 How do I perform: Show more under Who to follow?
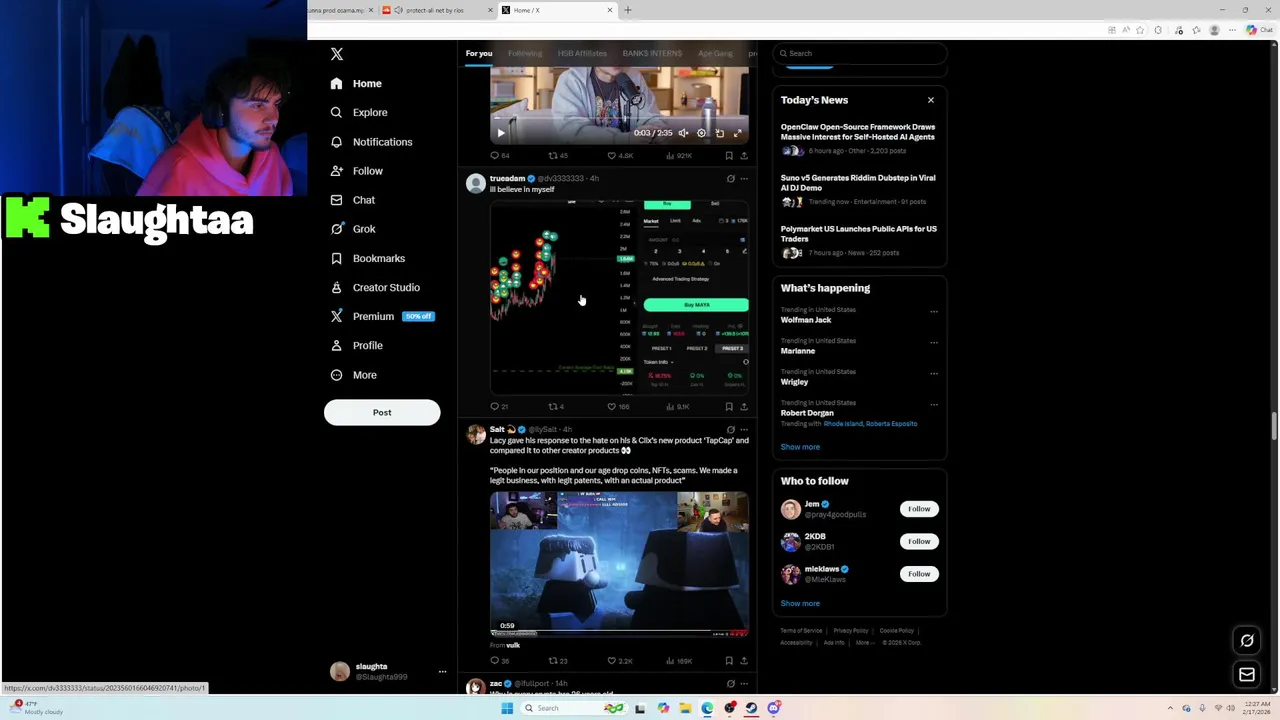pyautogui.click(x=800, y=603)
